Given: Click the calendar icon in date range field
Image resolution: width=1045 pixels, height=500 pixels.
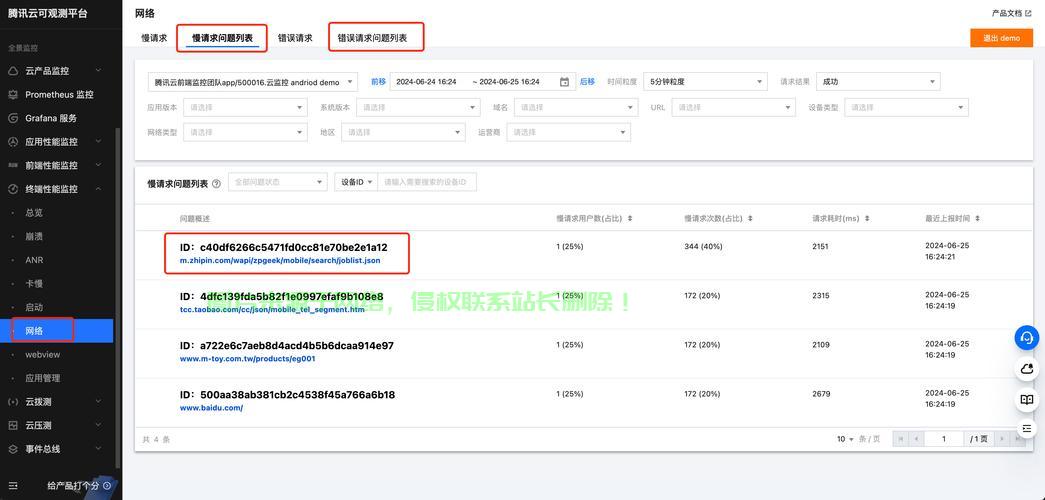Looking at the screenshot, I should (564, 82).
